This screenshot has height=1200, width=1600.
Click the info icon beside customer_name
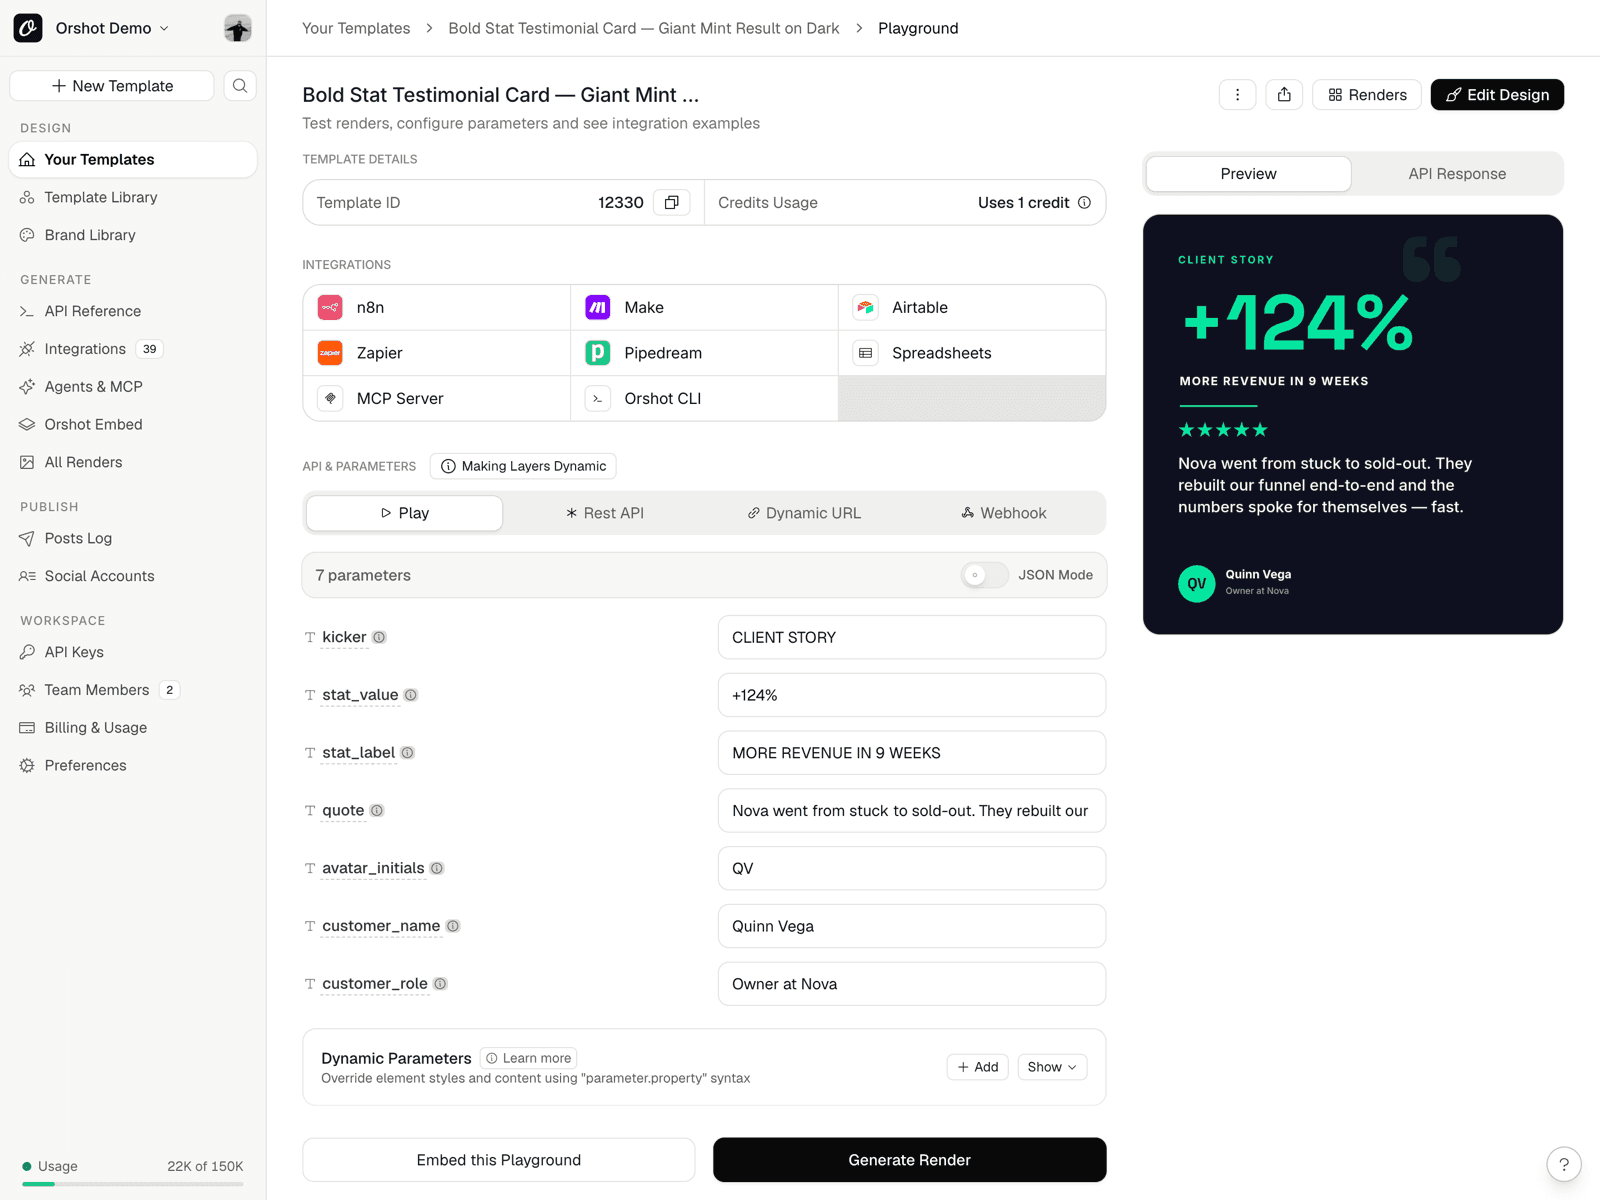click(453, 926)
